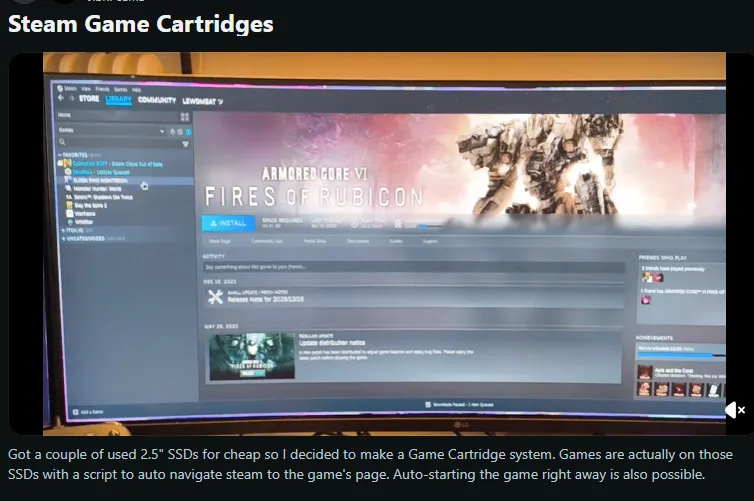This screenshot has height=501, width=754.
Task: Select Deadlock - Update Queued
Action: coord(97,172)
